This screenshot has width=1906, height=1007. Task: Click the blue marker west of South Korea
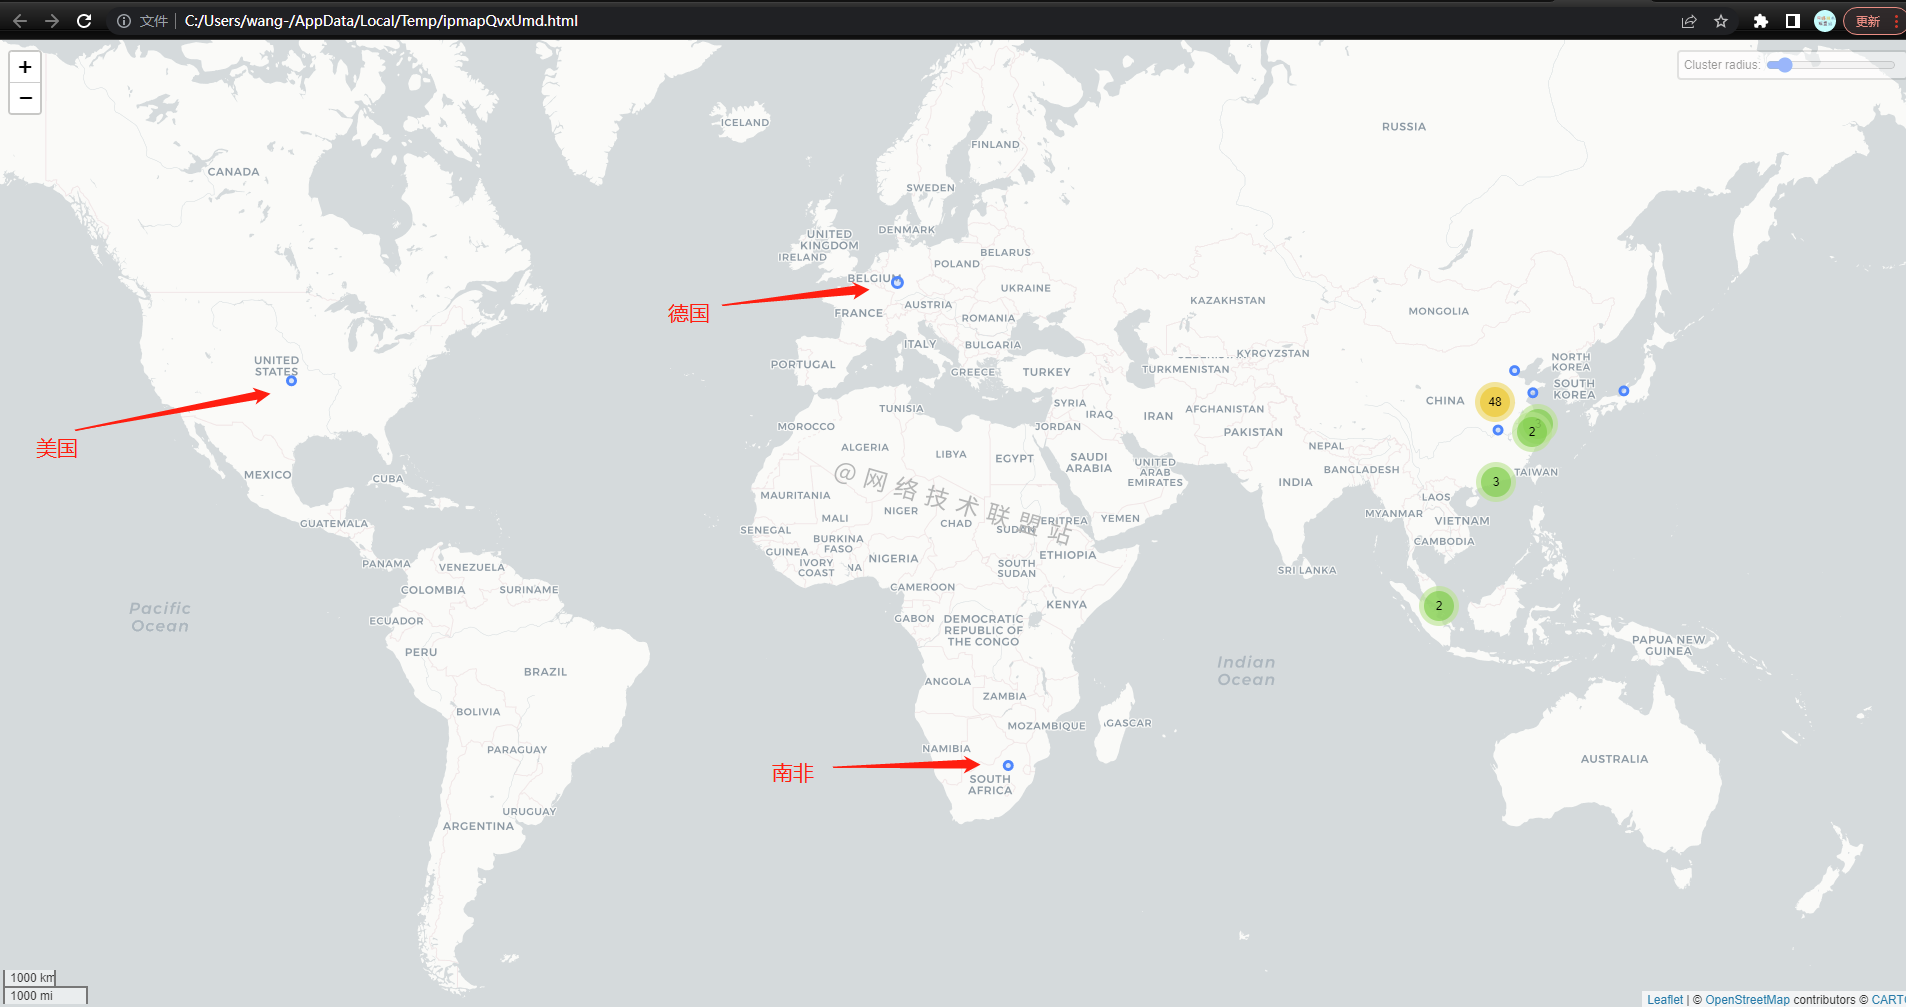pos(1533,393)
